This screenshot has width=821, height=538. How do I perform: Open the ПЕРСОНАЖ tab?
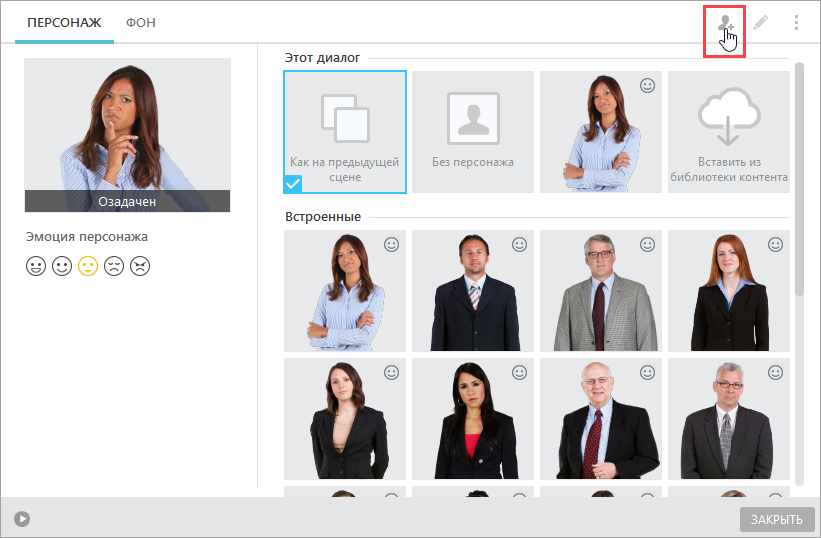click(64, 23)
